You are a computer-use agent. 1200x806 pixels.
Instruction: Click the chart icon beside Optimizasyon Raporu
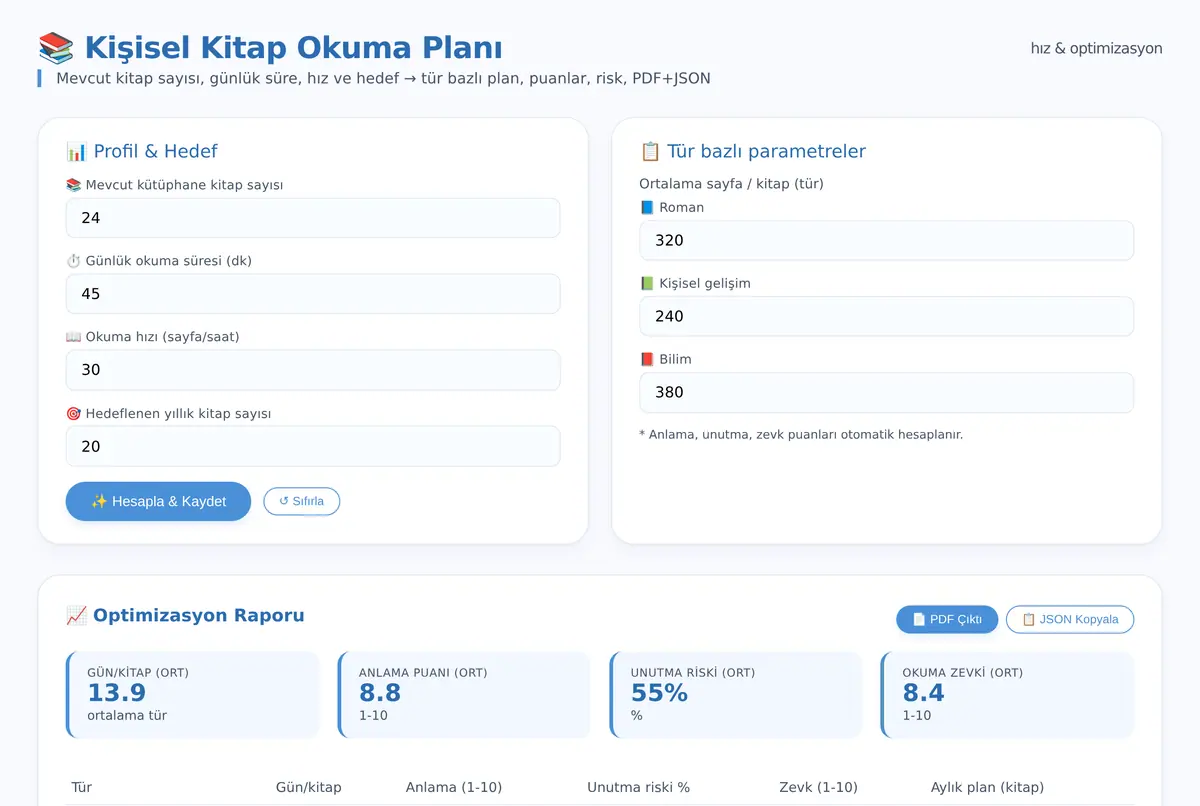(x=76, y=615)
